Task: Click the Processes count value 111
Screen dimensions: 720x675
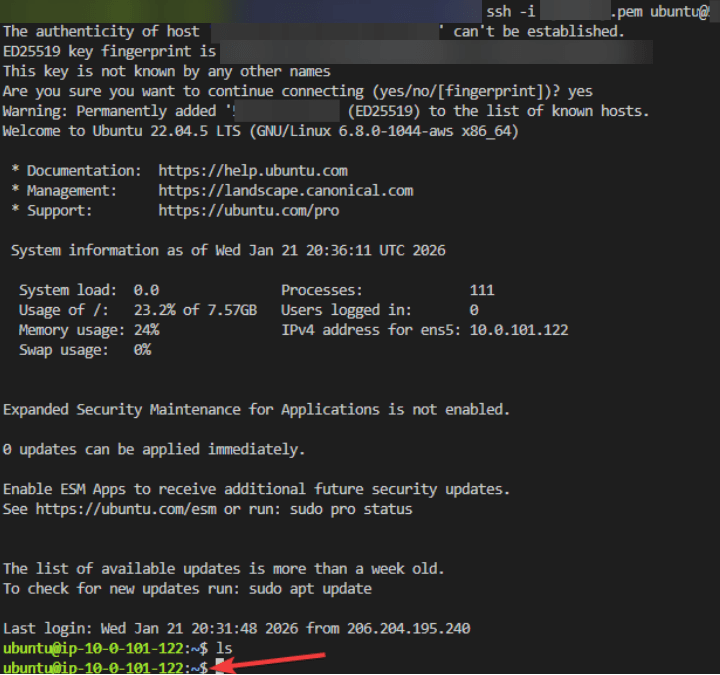Action: click(x=481, y=290)
